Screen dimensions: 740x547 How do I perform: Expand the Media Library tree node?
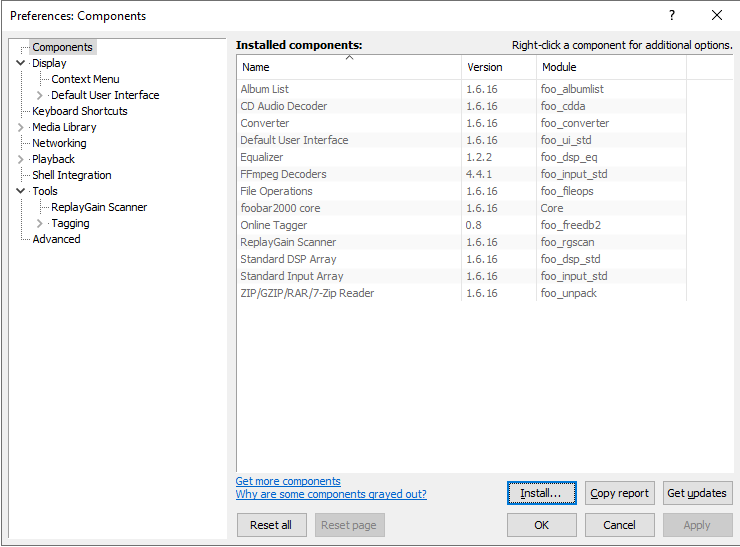tap(21, 127)
